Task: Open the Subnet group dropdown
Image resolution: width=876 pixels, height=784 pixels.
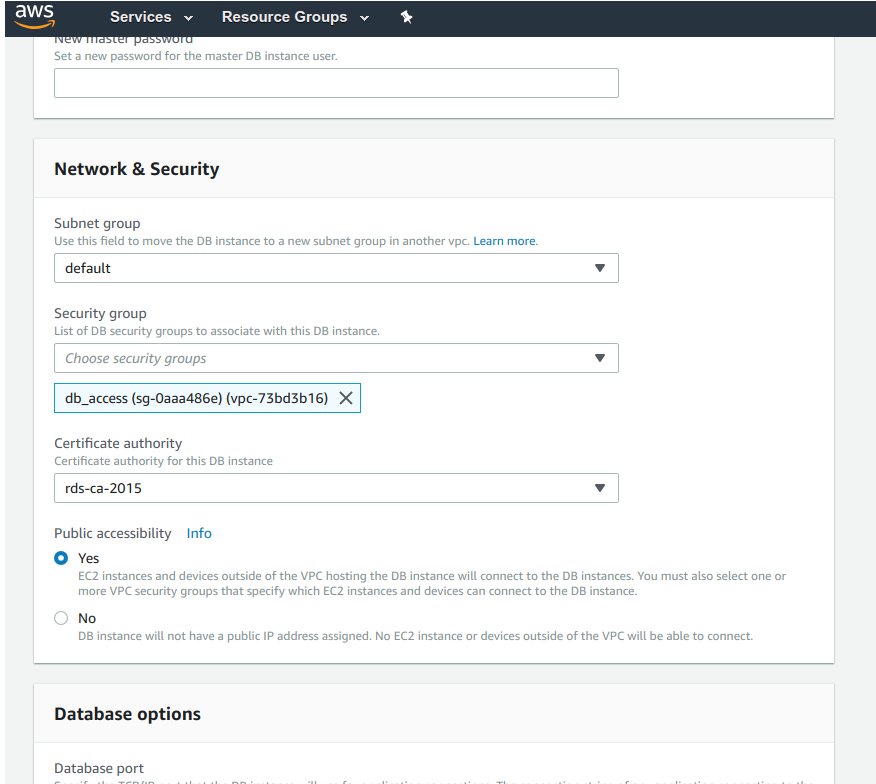Action: (x=600, y=268)
